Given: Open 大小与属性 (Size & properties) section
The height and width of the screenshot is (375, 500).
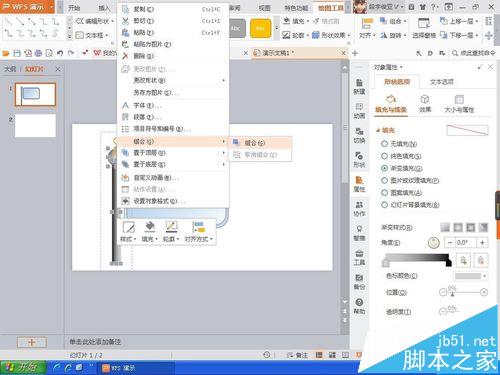Looking at the screenshot, I should click(x=459, y=103).
